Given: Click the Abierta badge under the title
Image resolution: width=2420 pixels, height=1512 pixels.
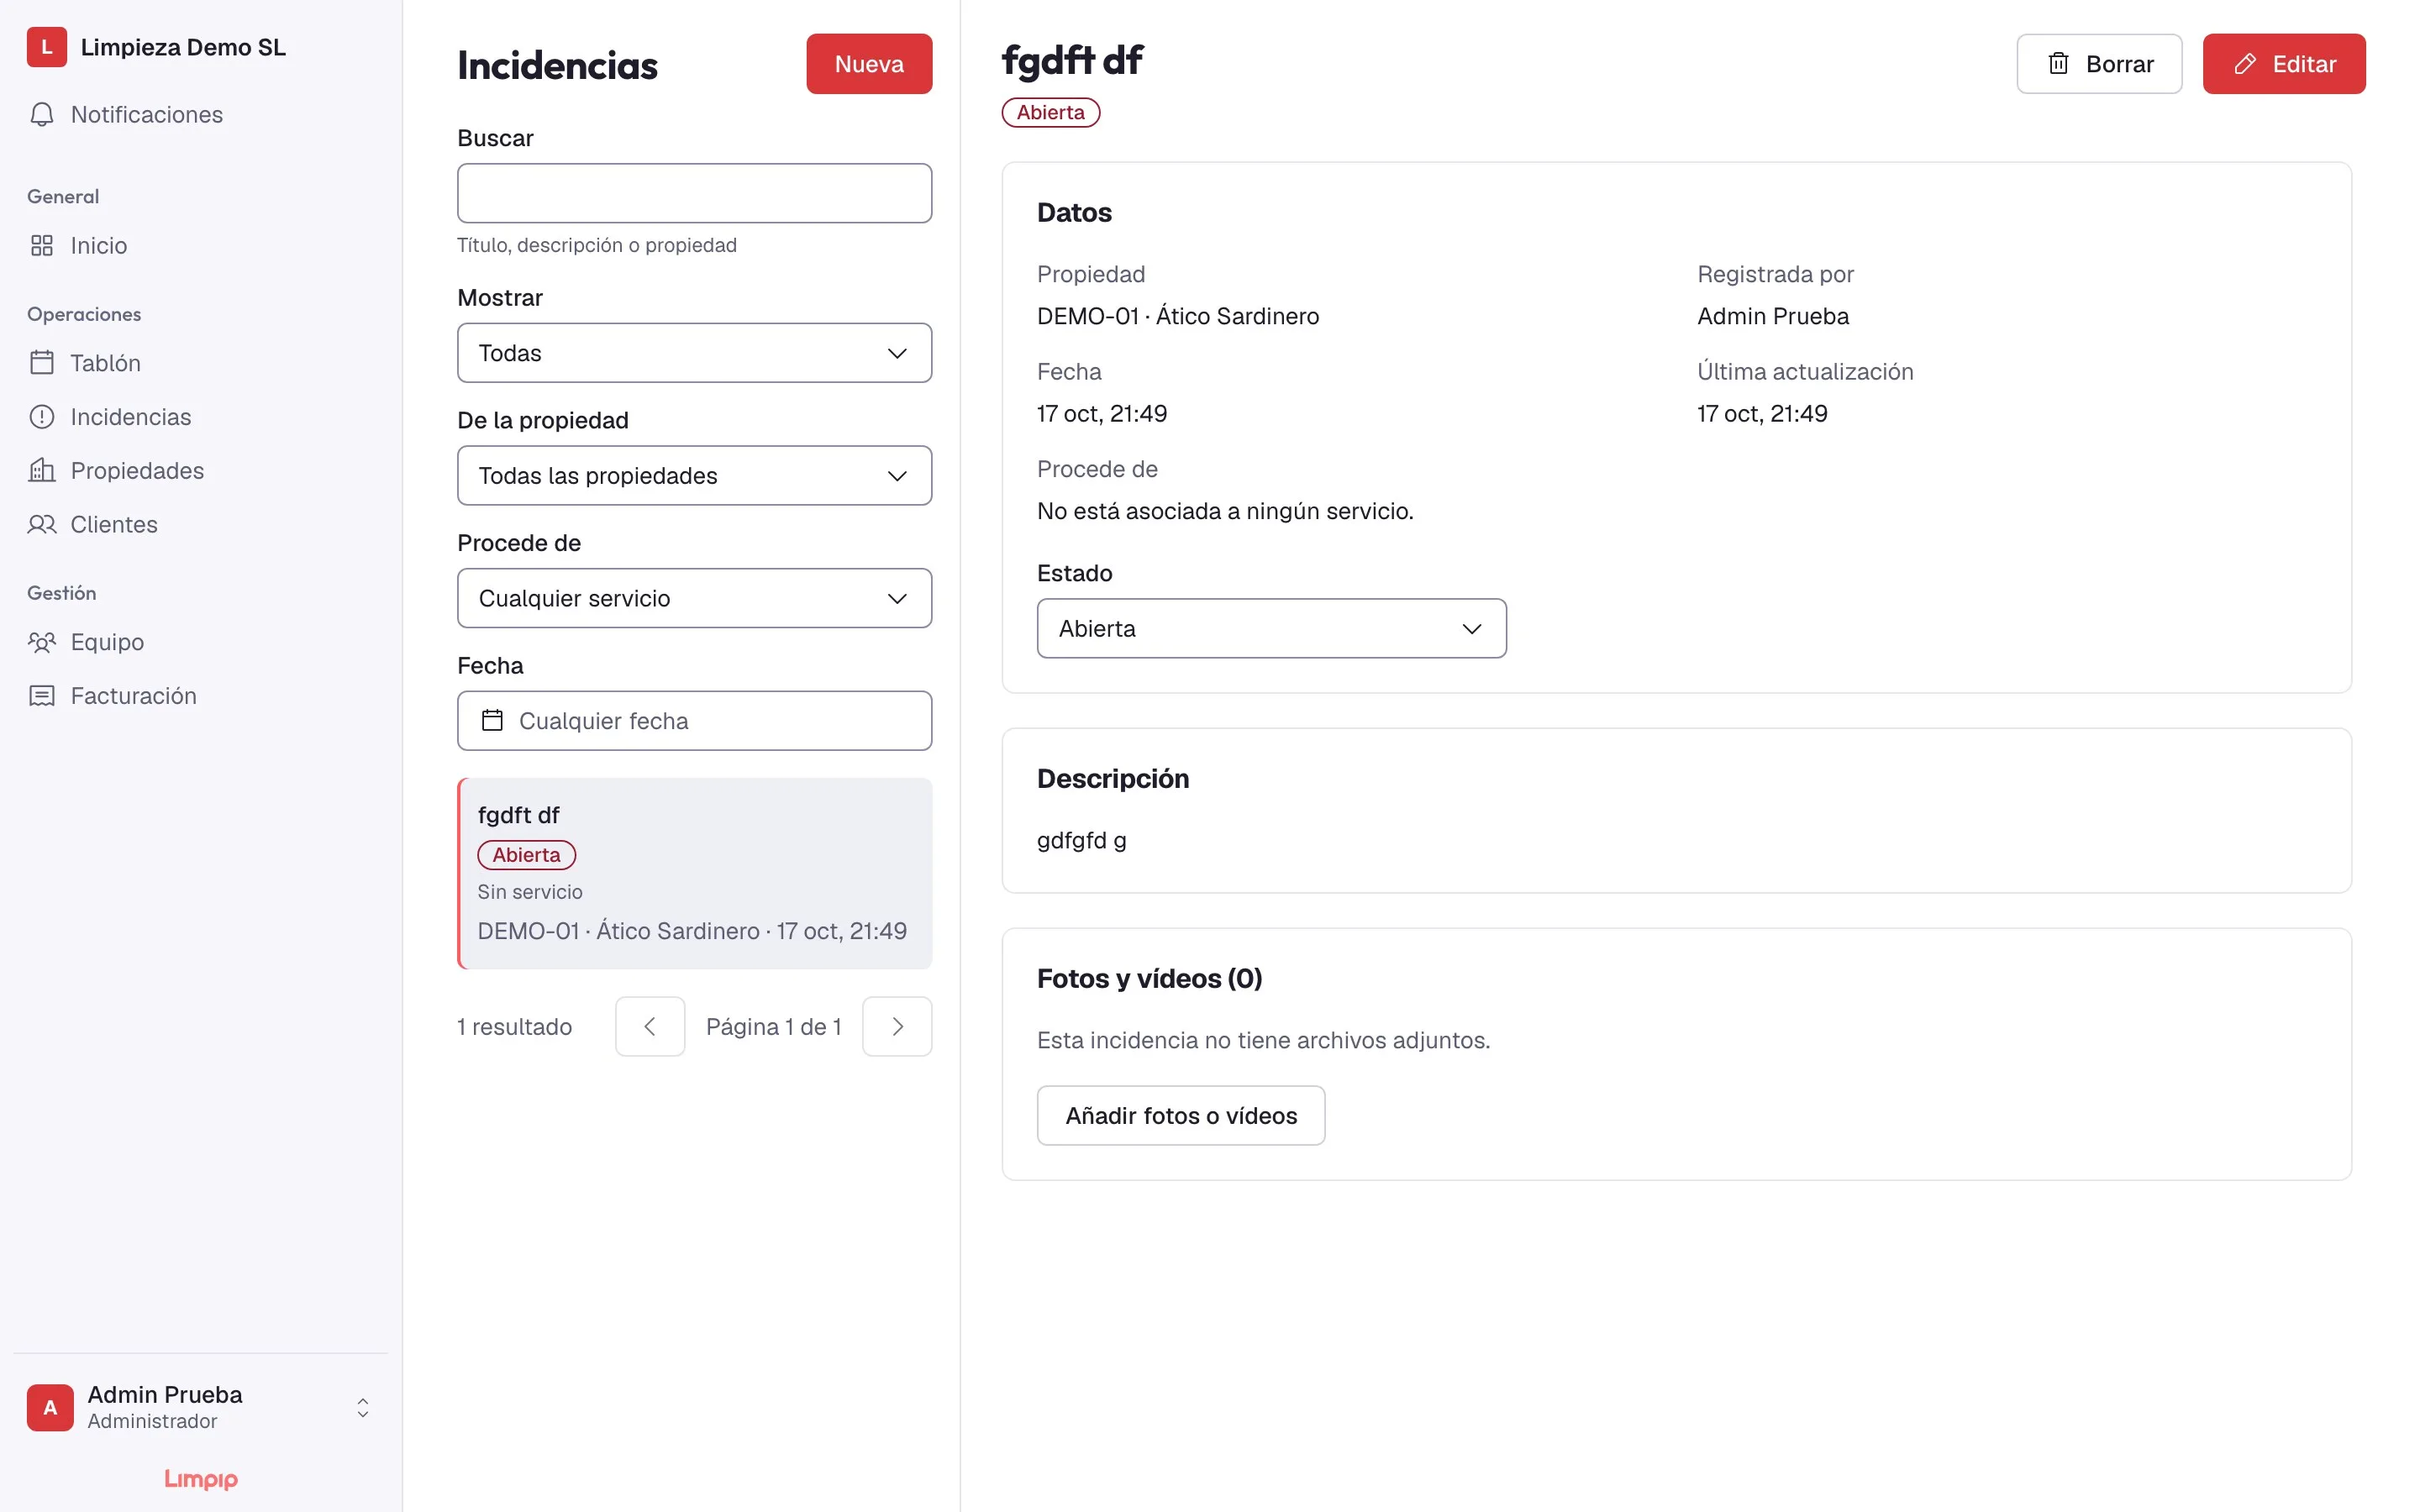Looking at the screenshot, I should (1050, 113).
